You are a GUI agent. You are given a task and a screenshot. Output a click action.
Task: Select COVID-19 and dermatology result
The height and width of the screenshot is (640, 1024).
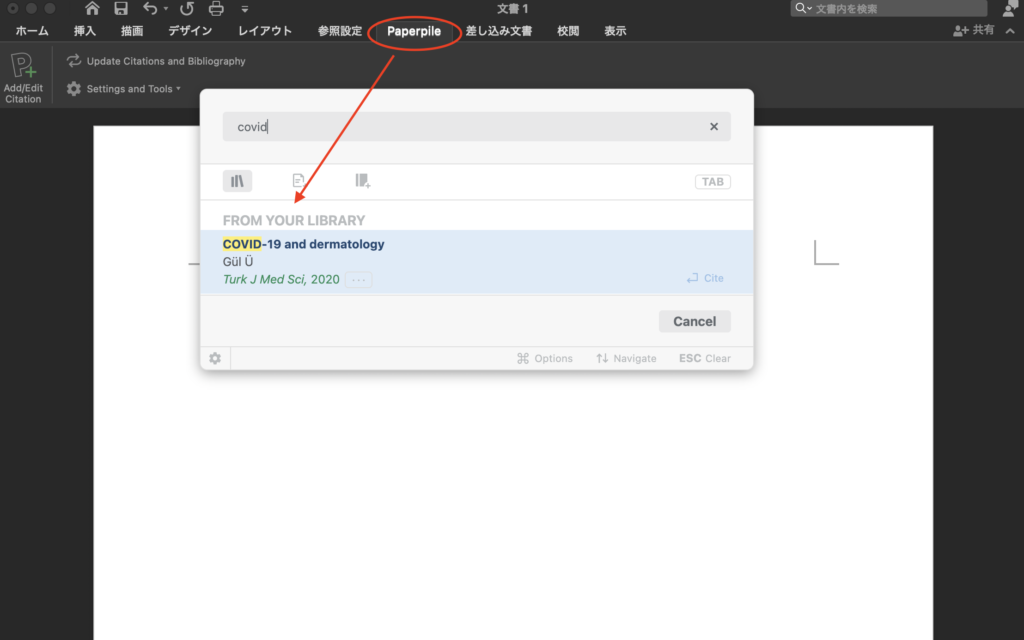point(477,262)
